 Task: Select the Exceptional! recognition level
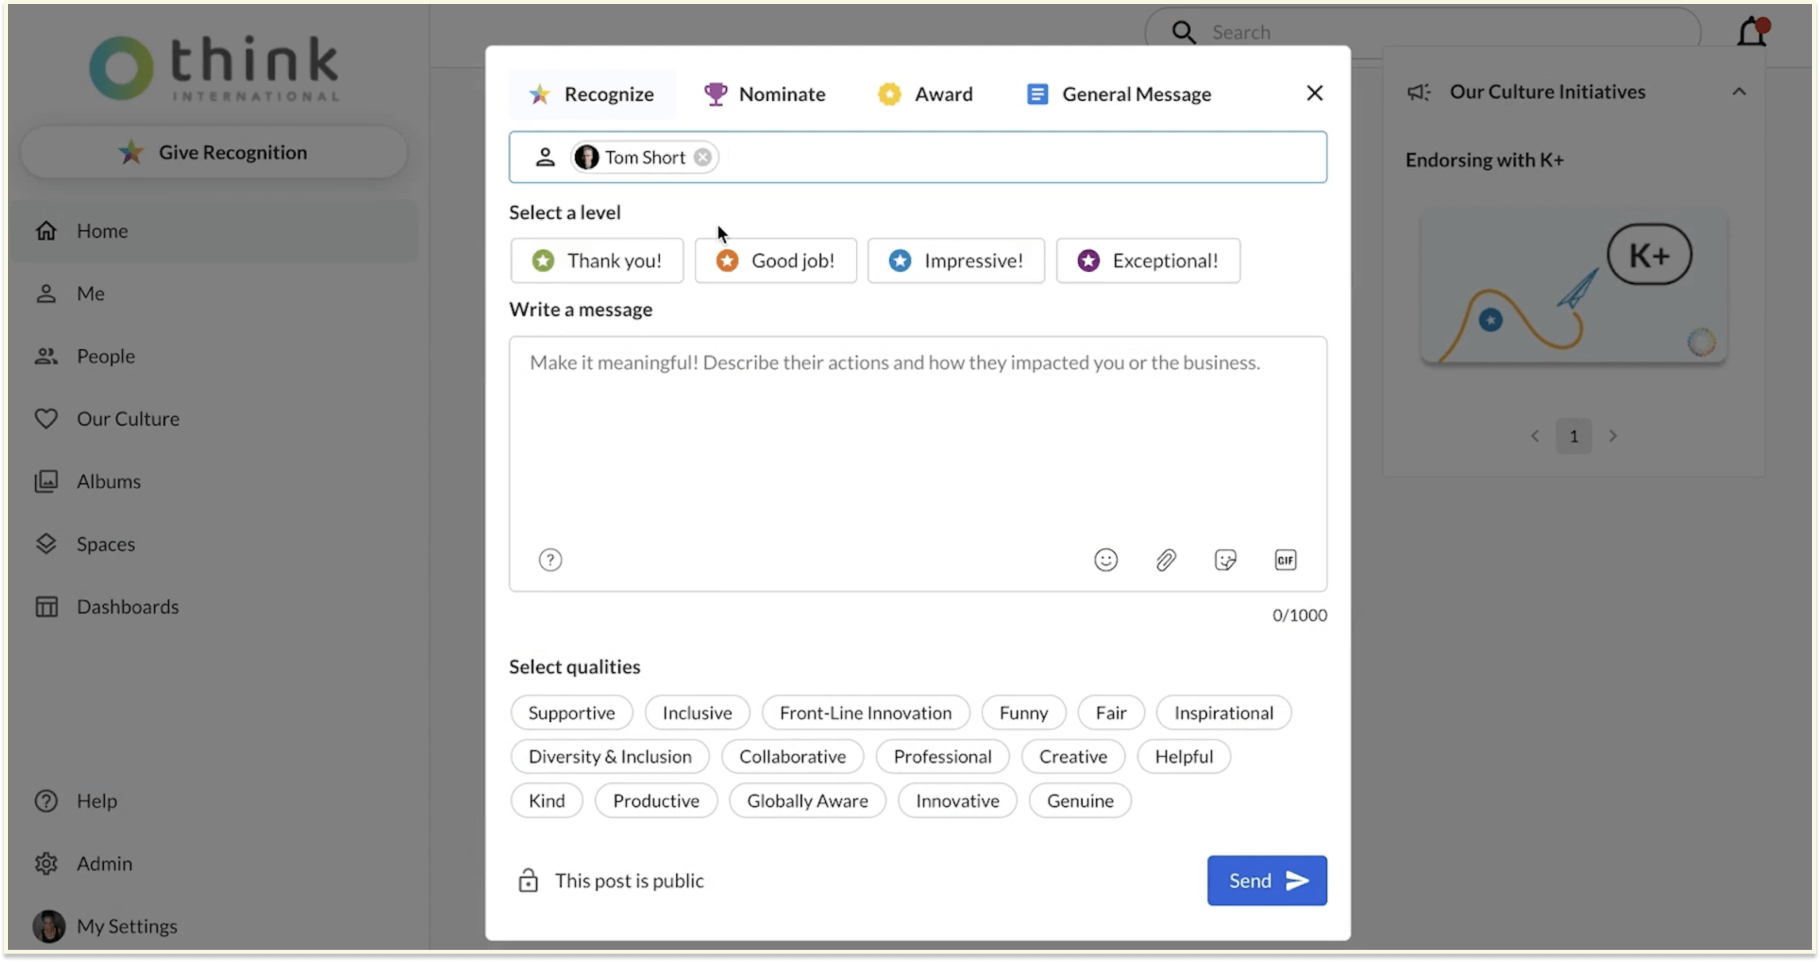pyautogui.click(x=1148, y=260)
